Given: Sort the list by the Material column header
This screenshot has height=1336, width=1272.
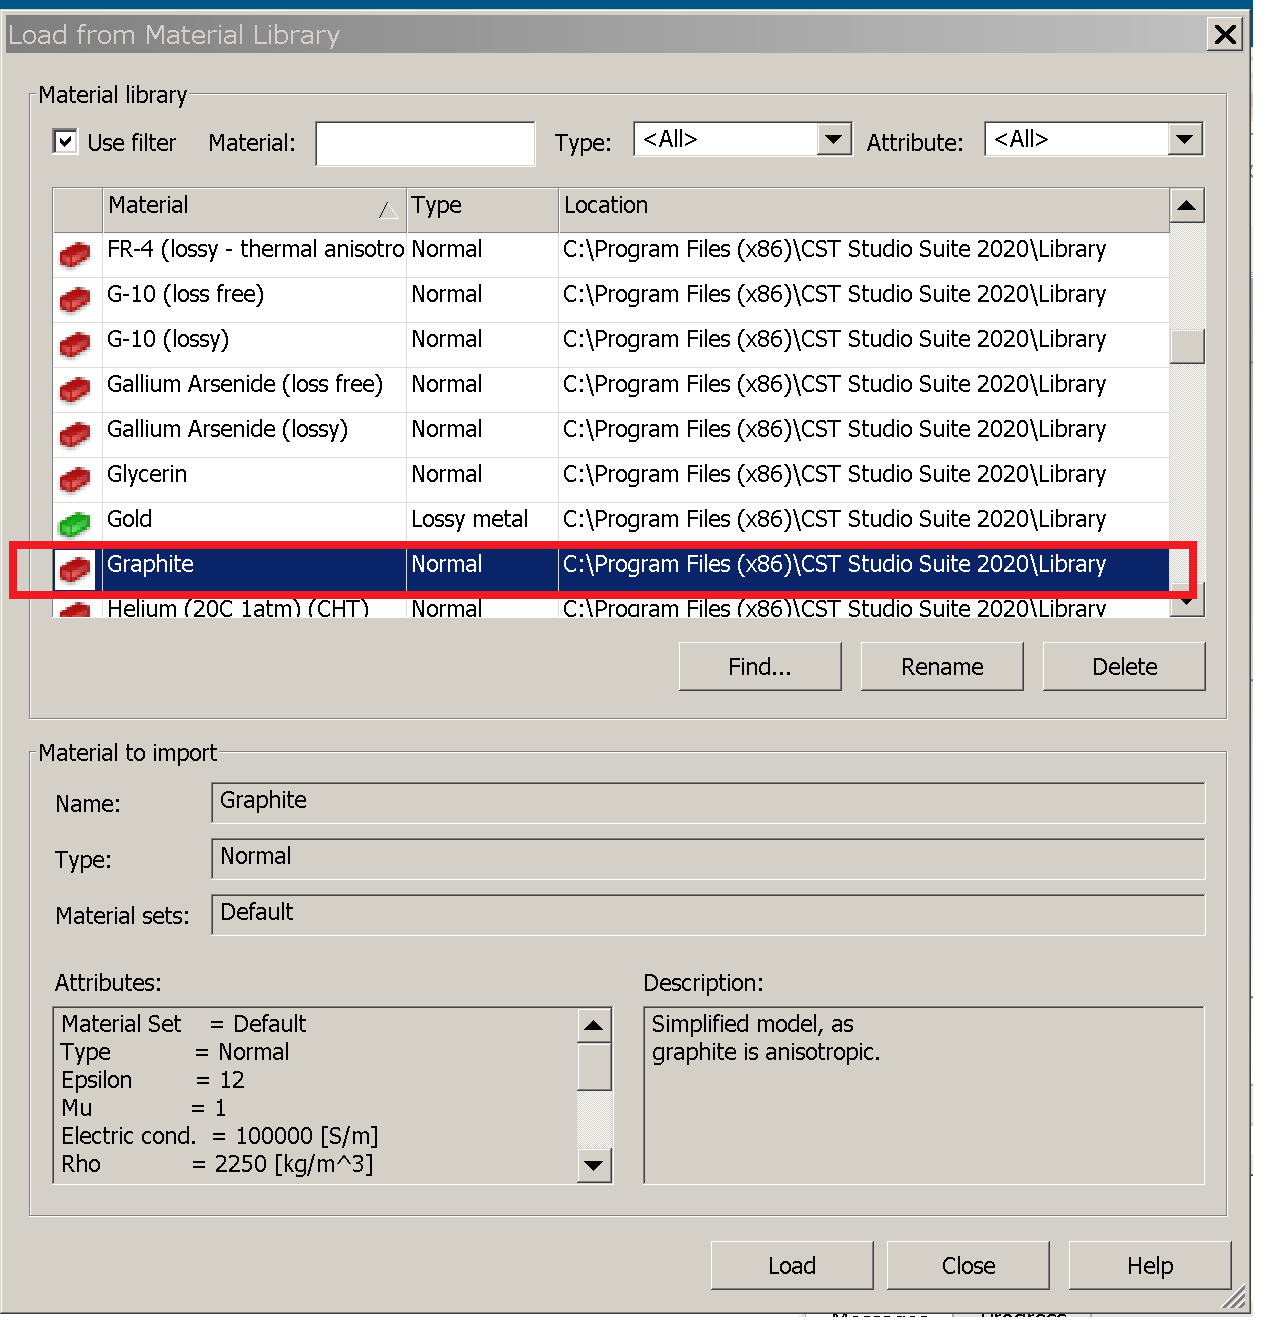Looking at the screenshot, I should click(254, 206).
